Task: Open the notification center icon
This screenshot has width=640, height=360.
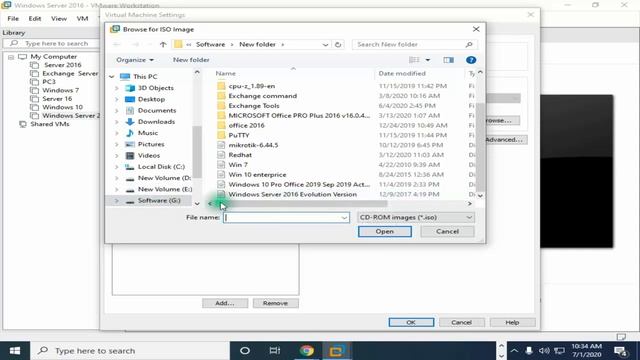Action: 620,351
